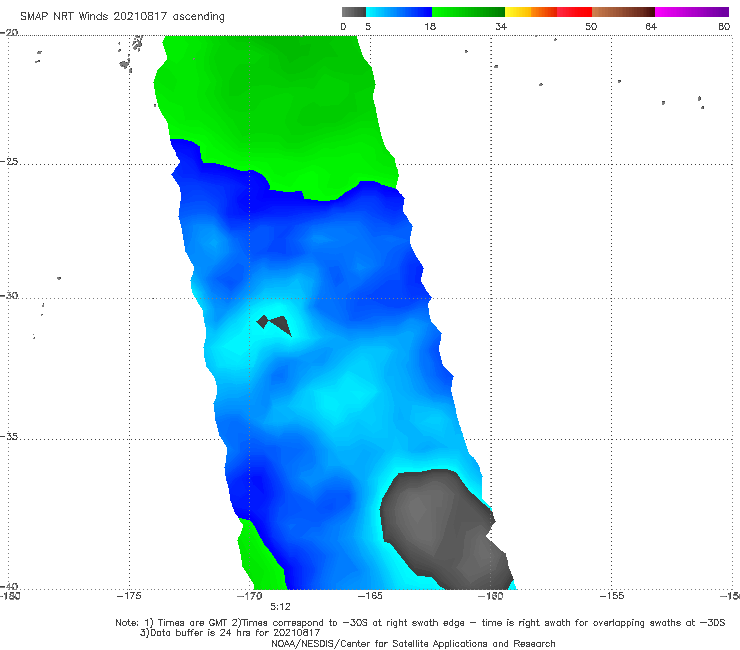Click the note line beginning "Times are GMT"
The width and height of the screenshot is (740, 650).
click(420, 623)
